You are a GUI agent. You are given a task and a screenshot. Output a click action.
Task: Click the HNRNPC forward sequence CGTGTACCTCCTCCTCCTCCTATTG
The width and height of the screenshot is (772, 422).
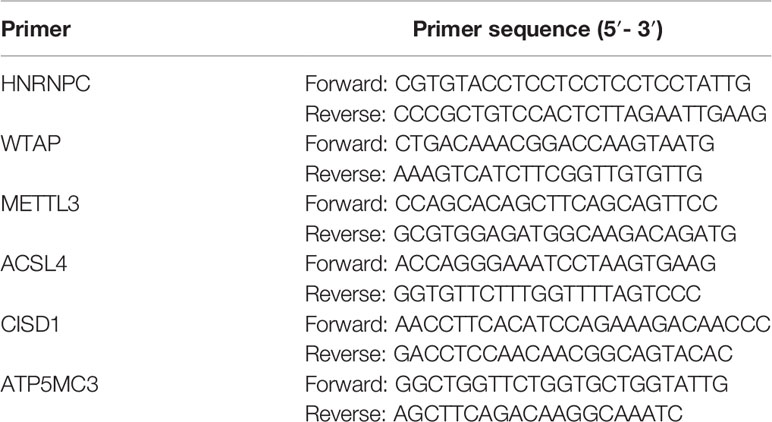click(573, 84)
